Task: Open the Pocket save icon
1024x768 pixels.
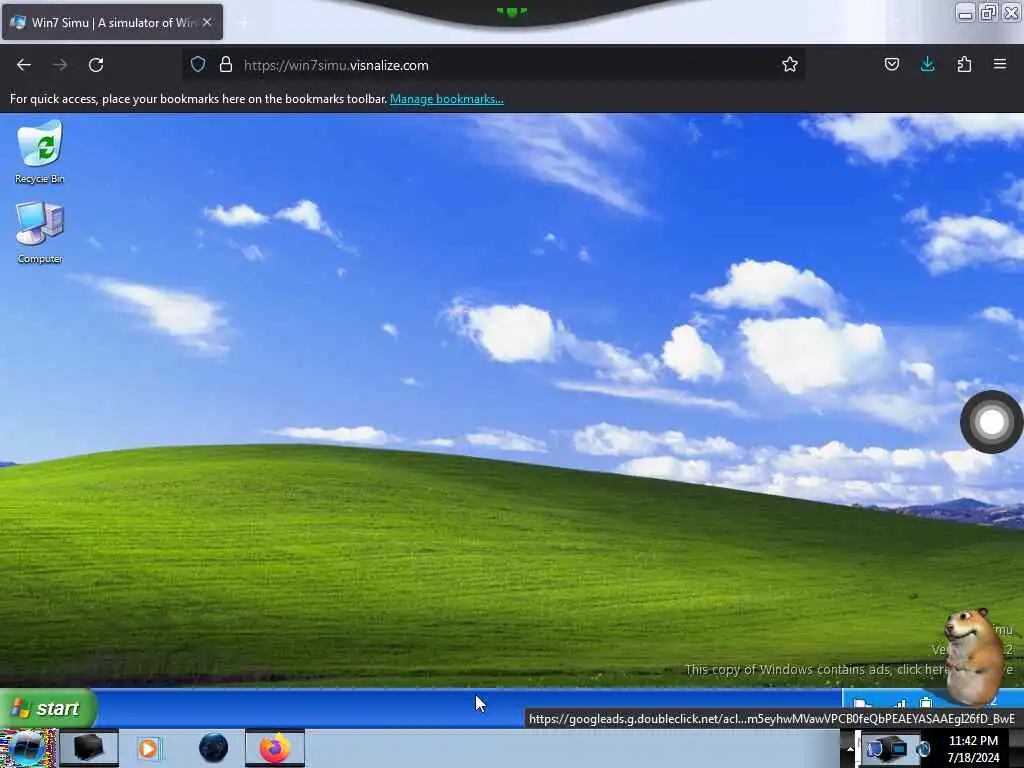Action: [x=891, y=64]
